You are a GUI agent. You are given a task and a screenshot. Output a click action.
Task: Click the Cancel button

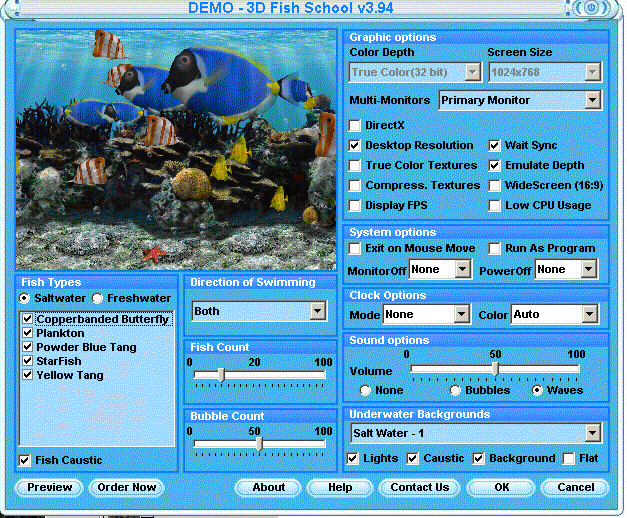(575, 488)
